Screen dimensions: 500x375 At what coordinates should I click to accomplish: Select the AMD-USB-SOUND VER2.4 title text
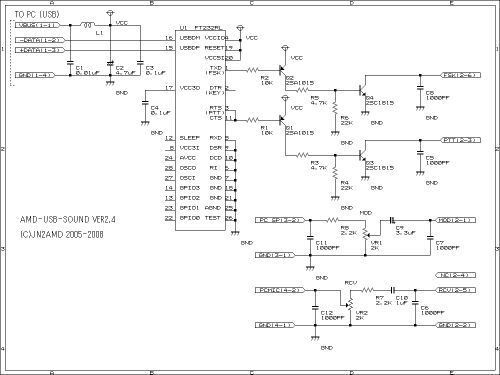click(68, 220)
